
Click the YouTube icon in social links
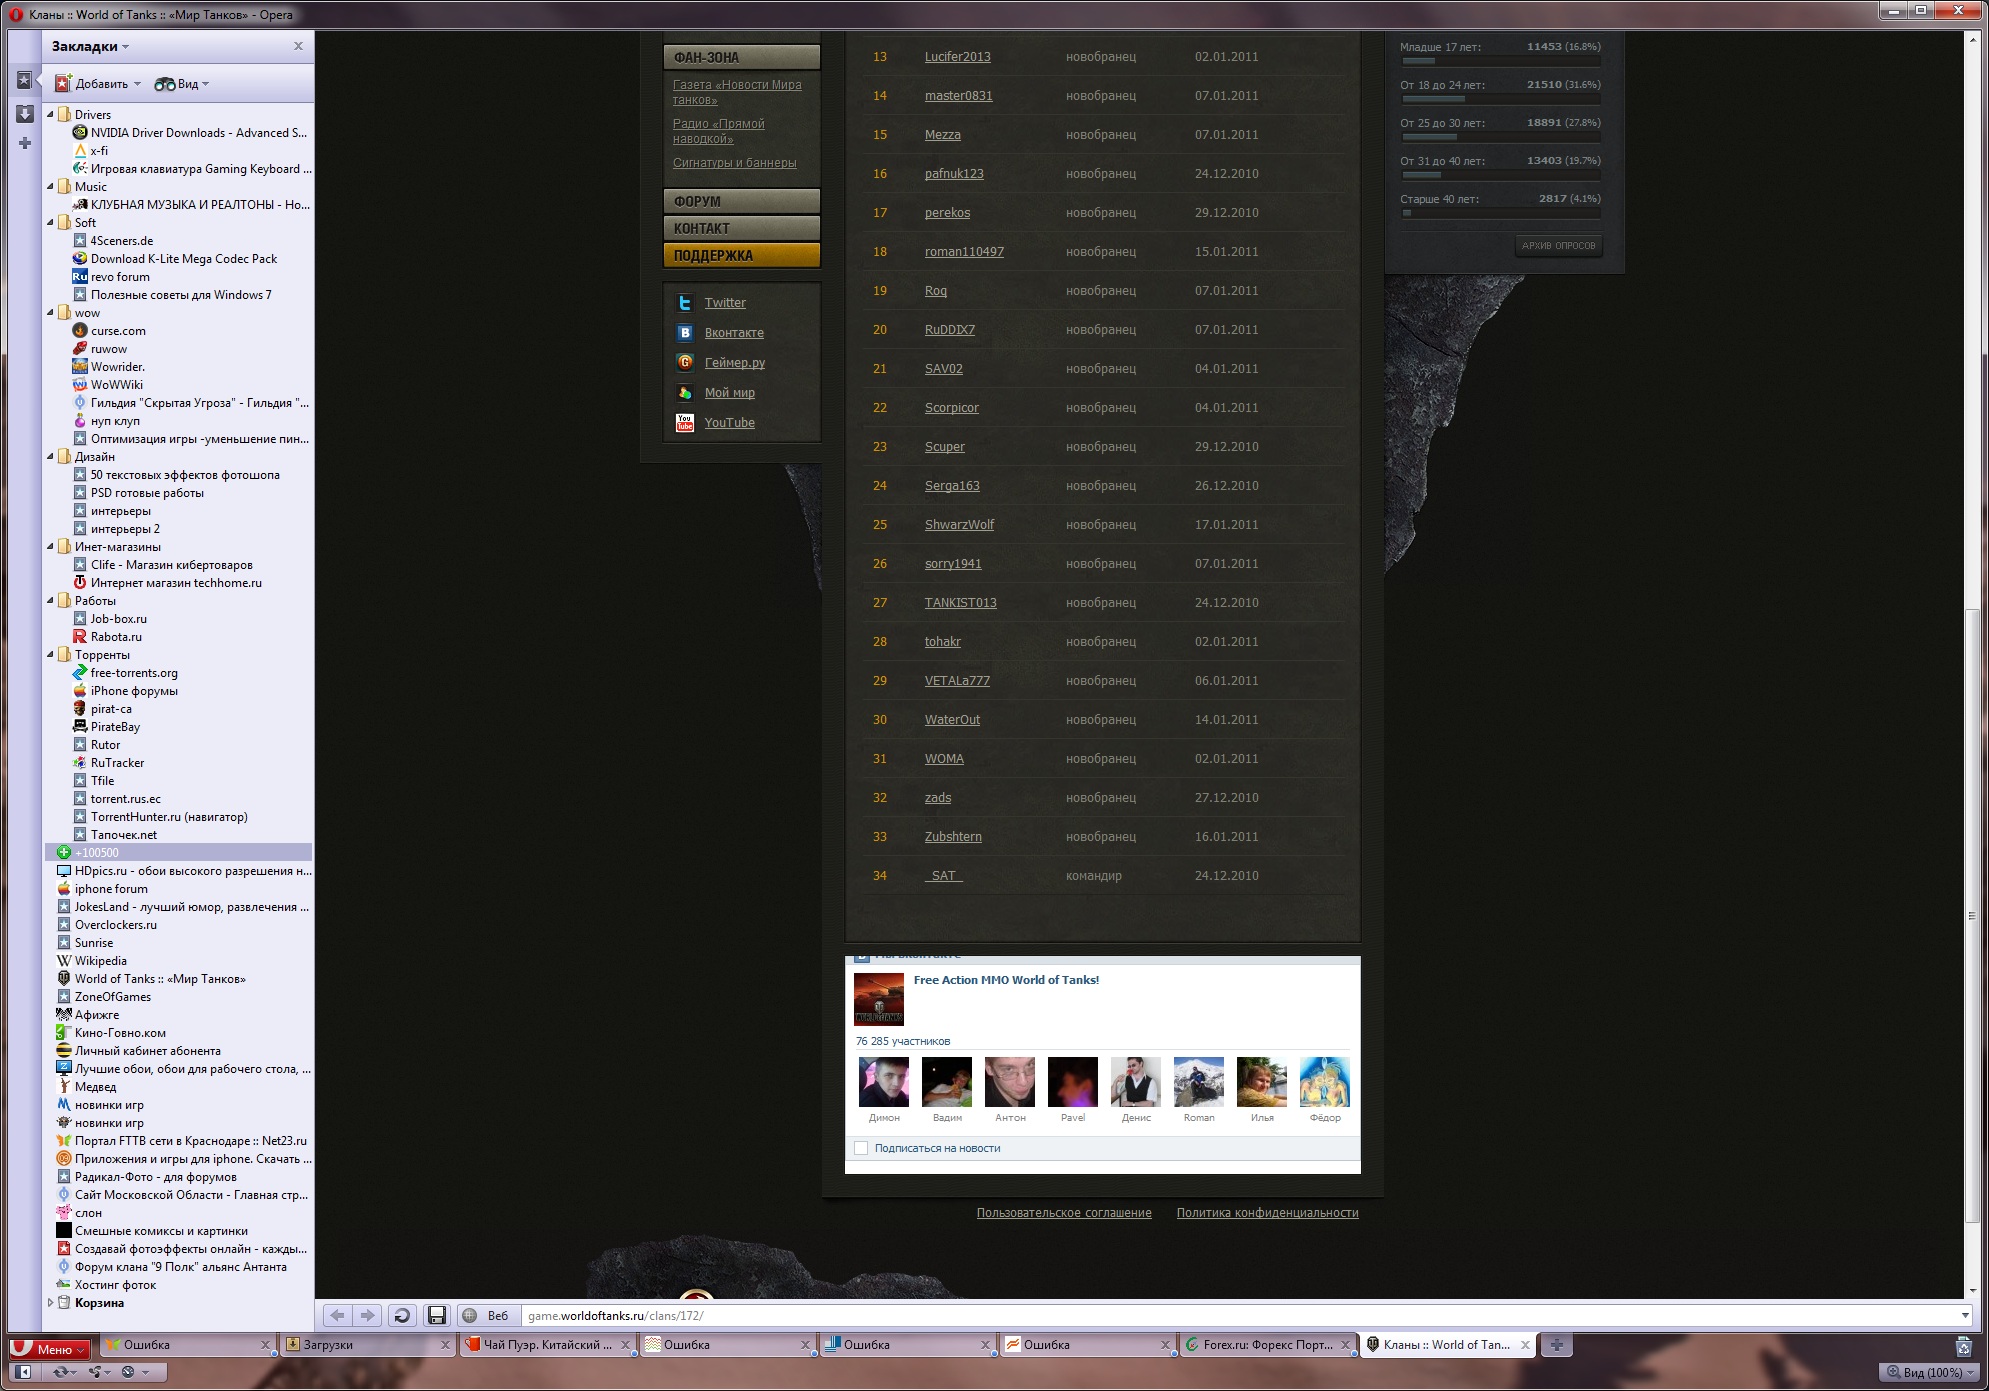685,423
